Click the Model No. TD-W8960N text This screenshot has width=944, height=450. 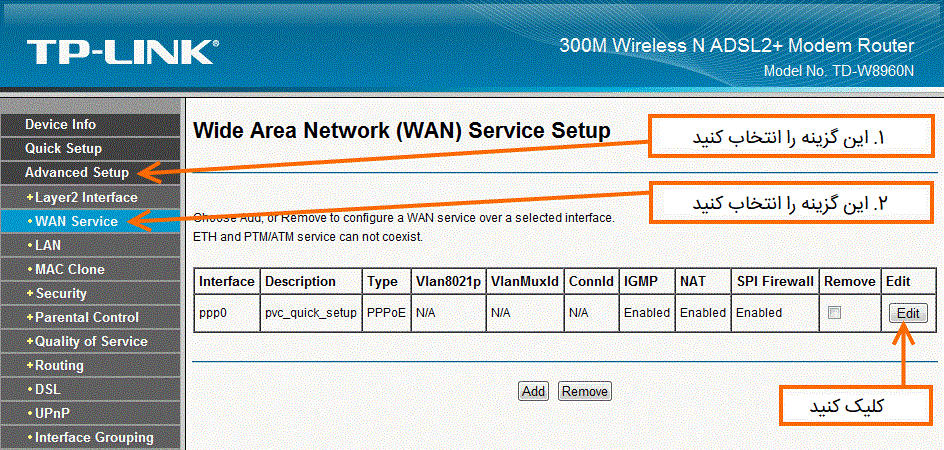tap(839, 71)
